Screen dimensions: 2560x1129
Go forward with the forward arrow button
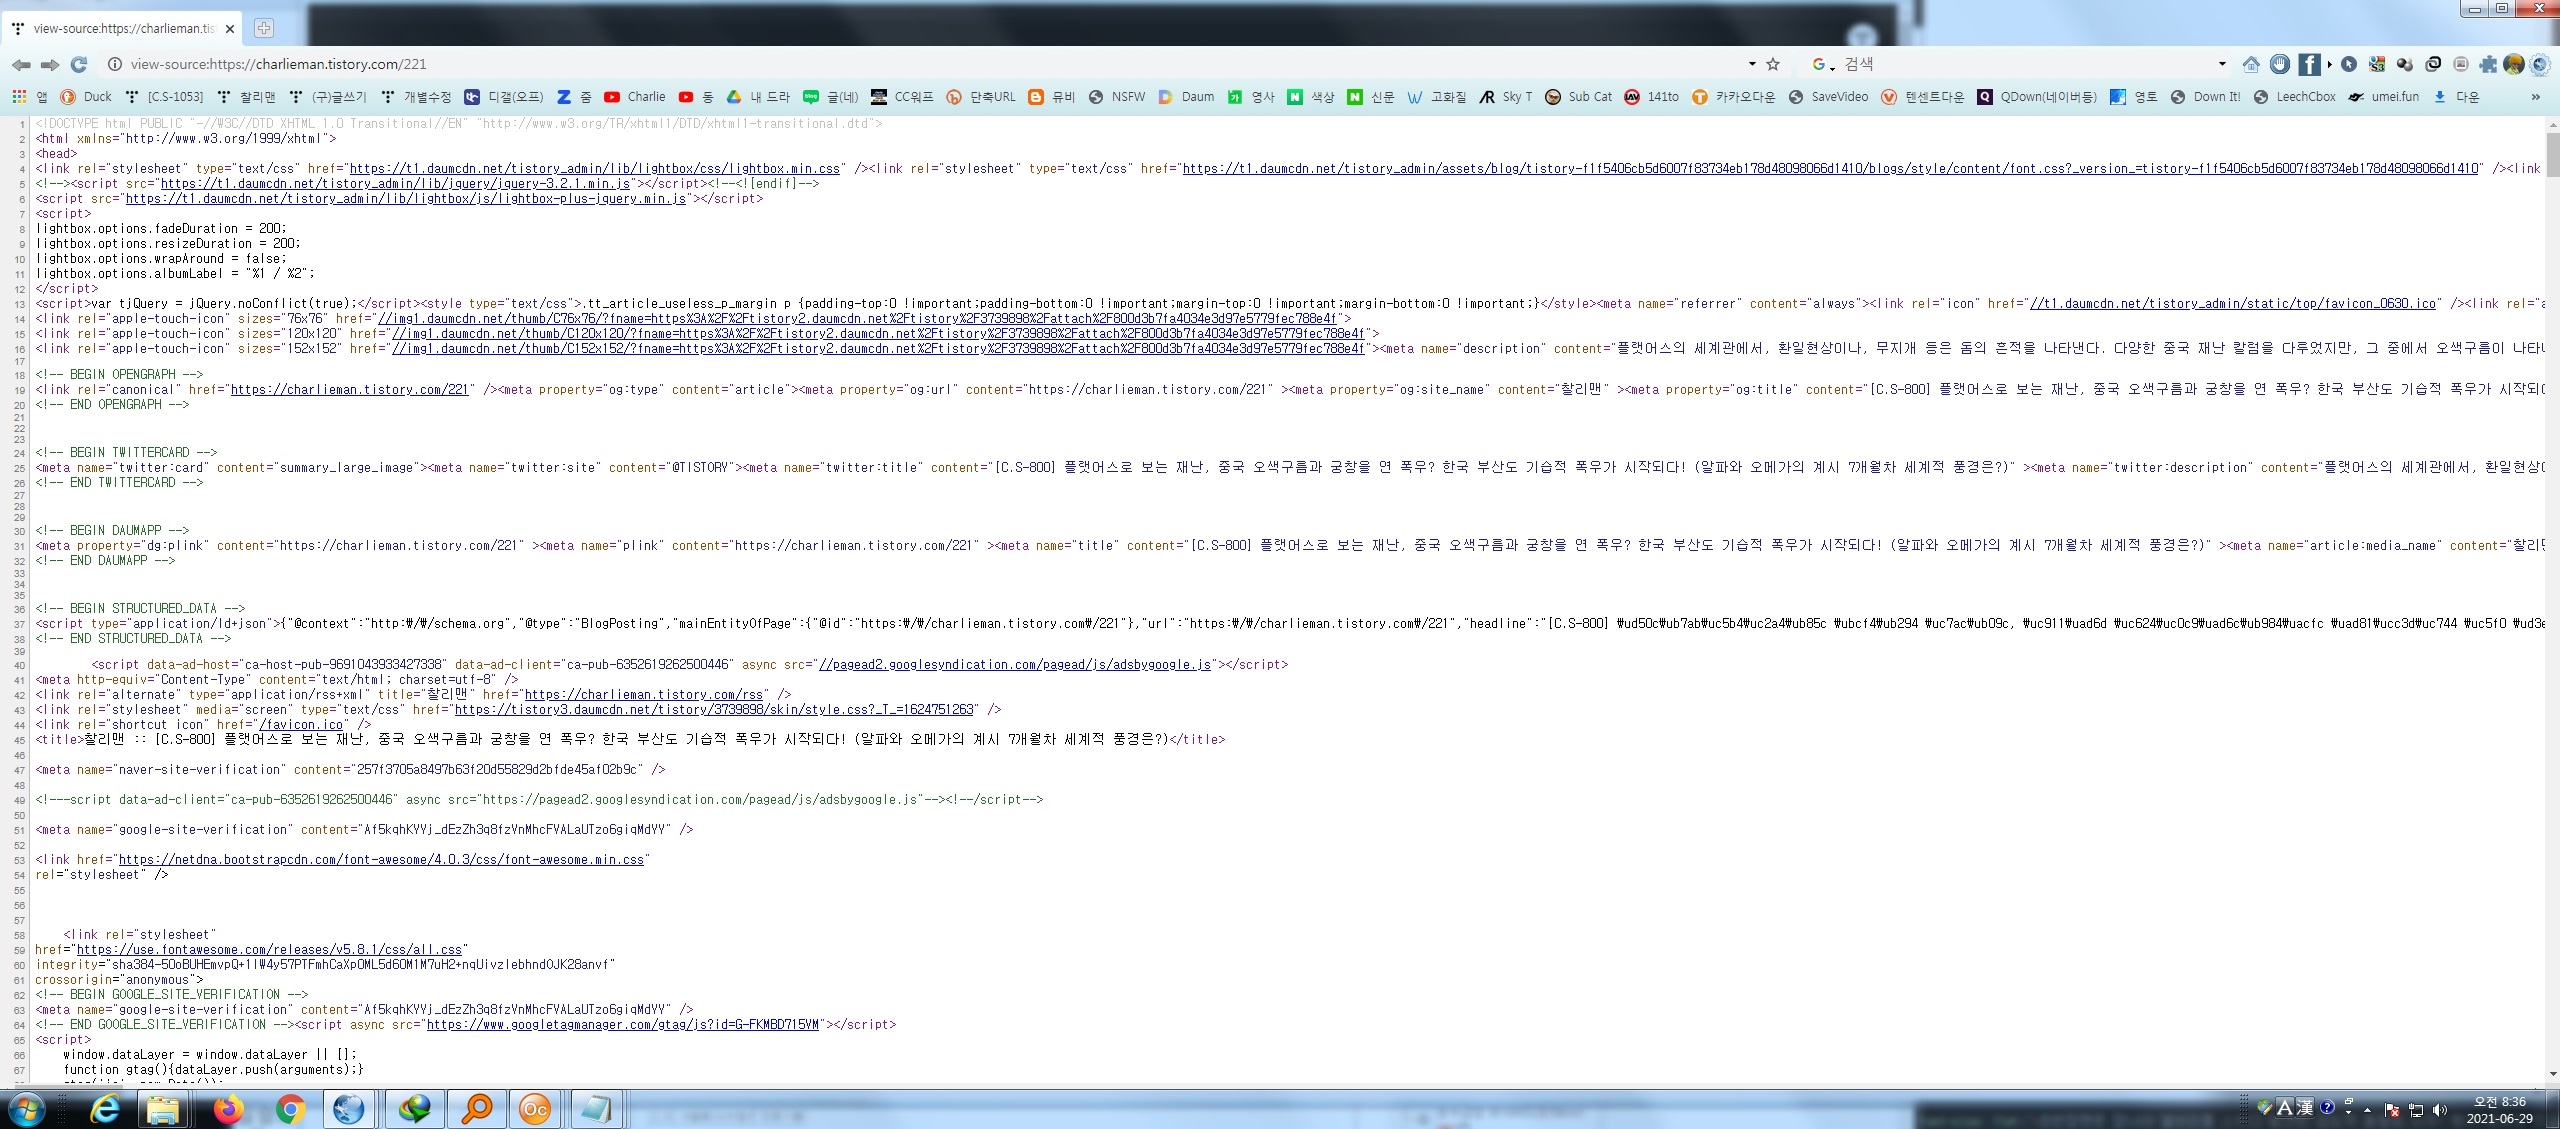point(50,64)
